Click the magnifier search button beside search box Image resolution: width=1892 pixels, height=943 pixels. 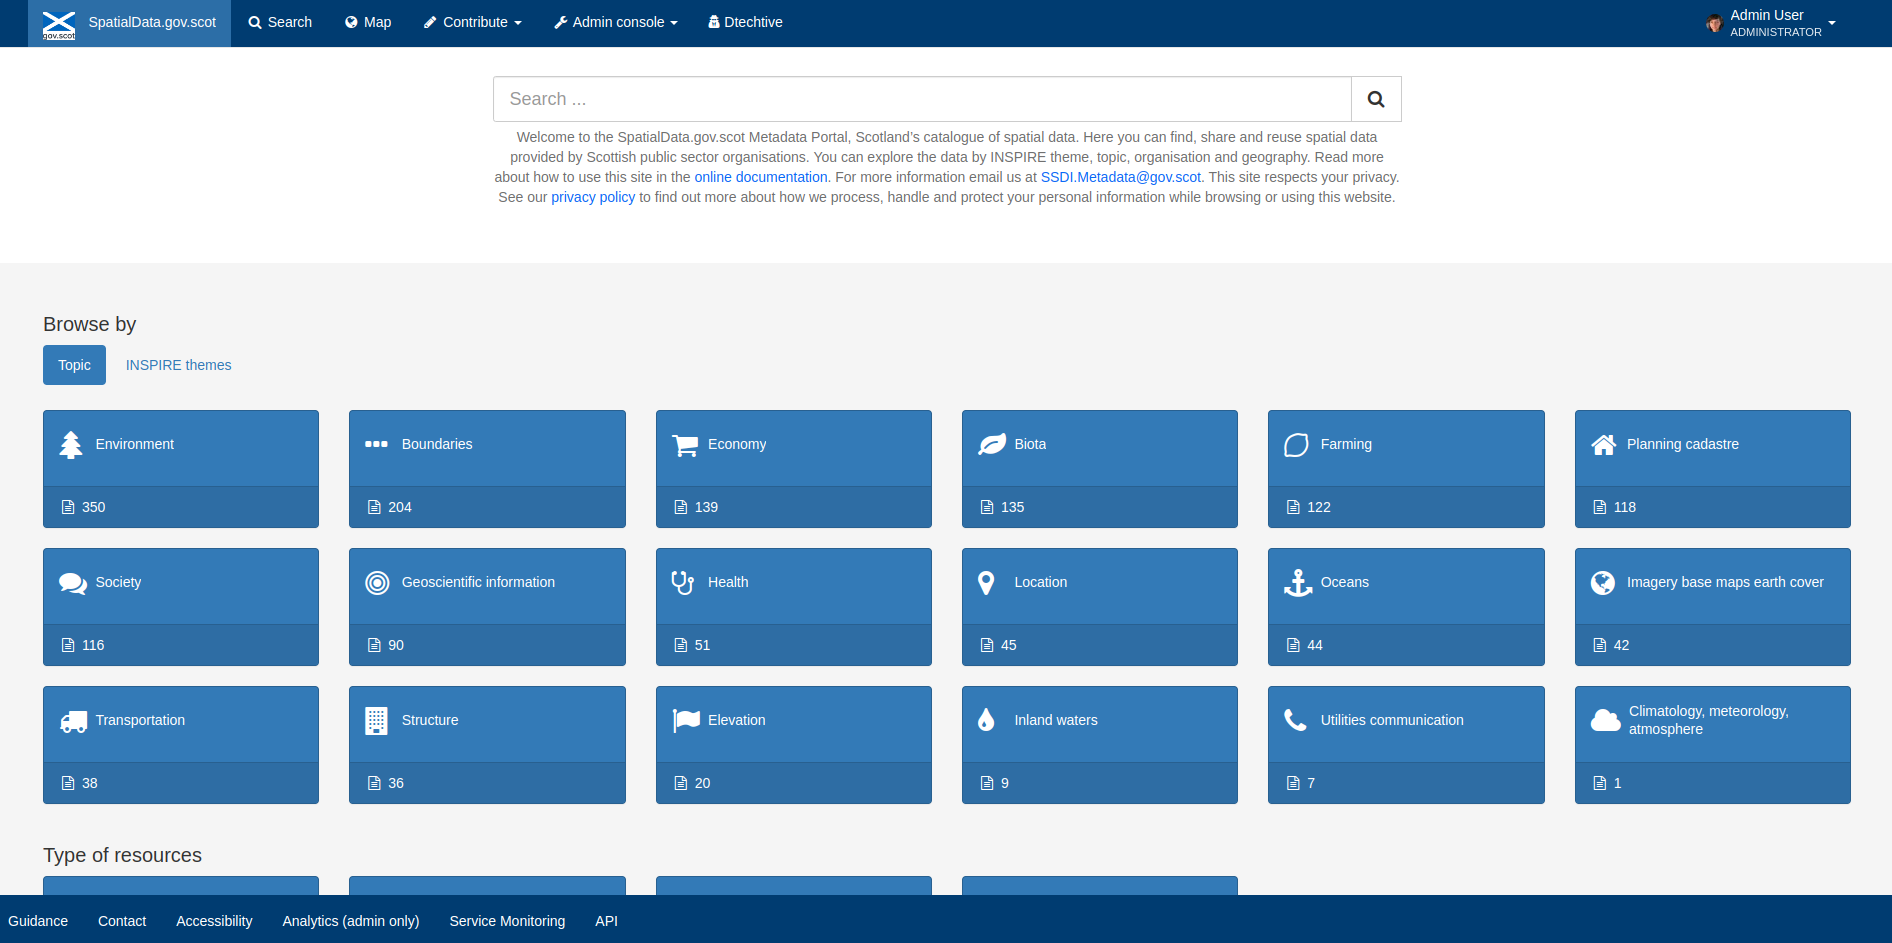tap(1376, 99)
